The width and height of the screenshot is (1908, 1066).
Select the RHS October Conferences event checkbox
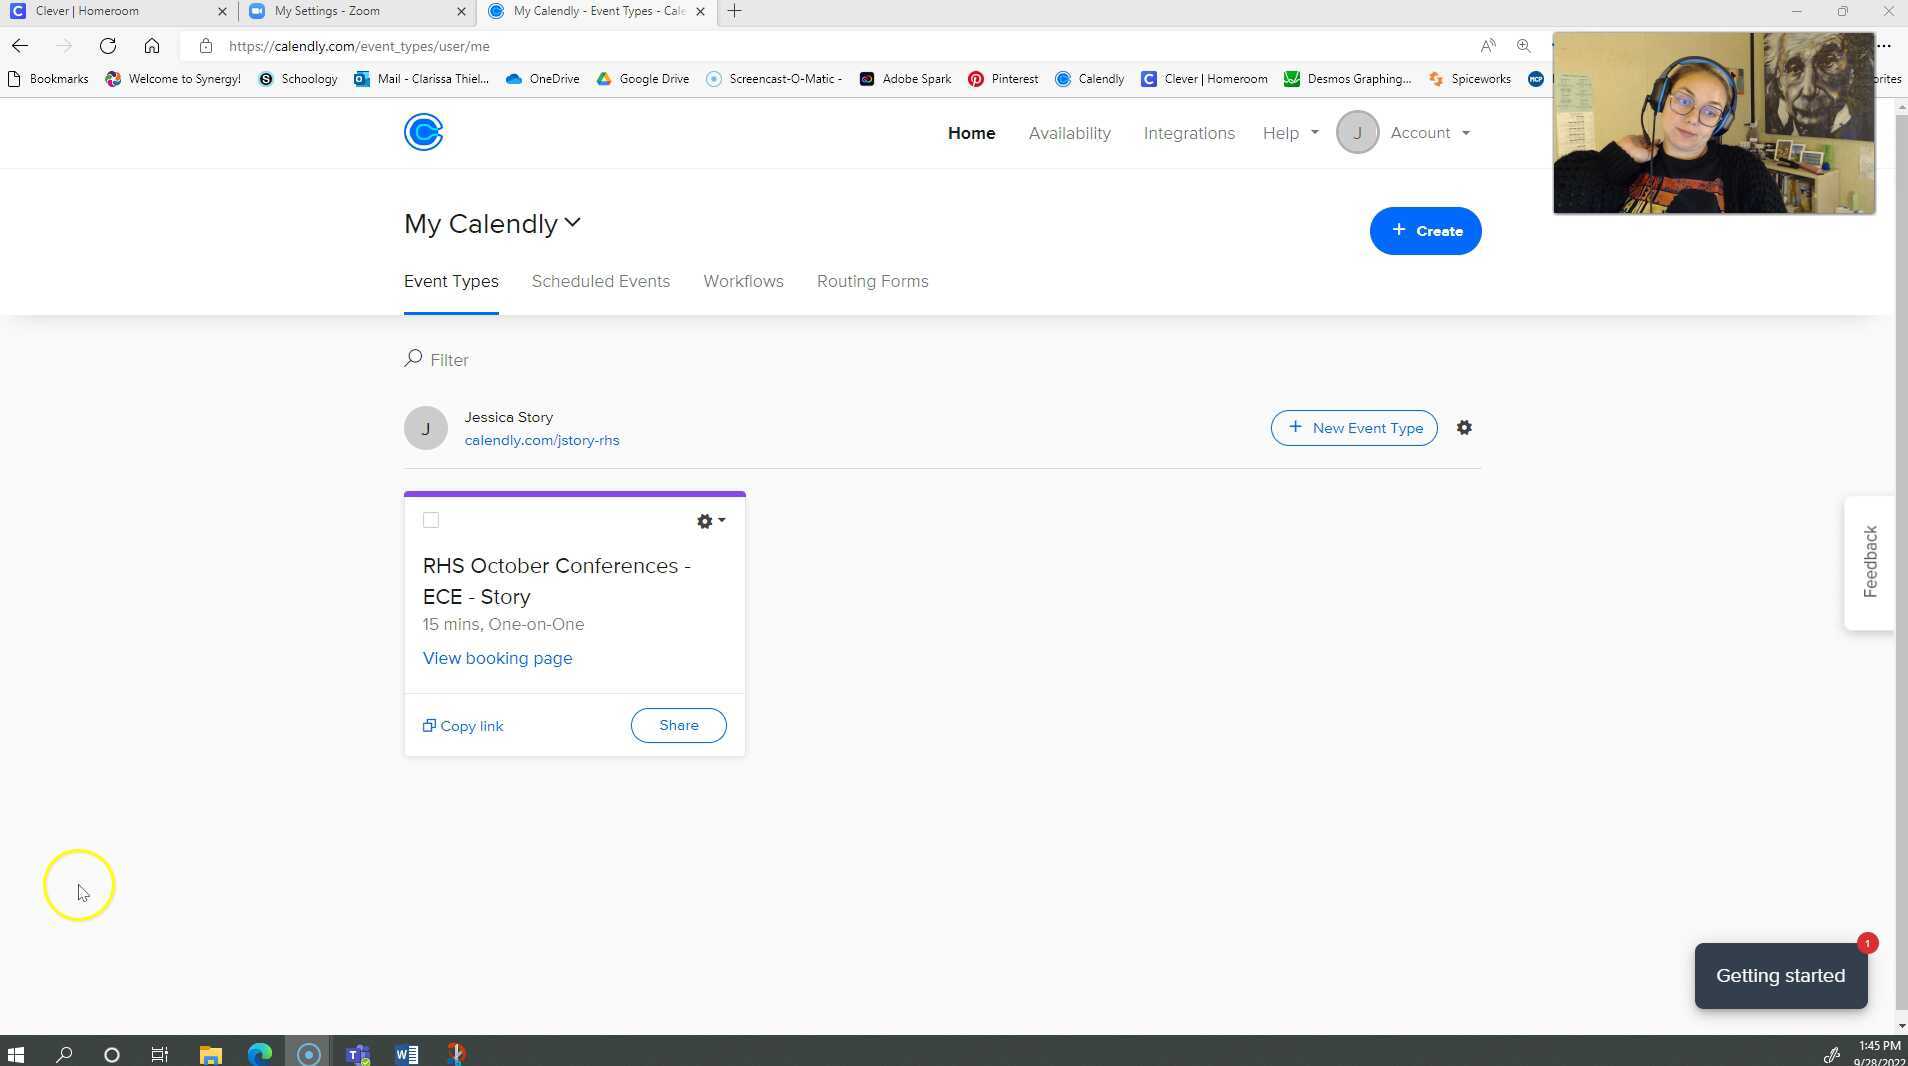(x=431, y=520)
